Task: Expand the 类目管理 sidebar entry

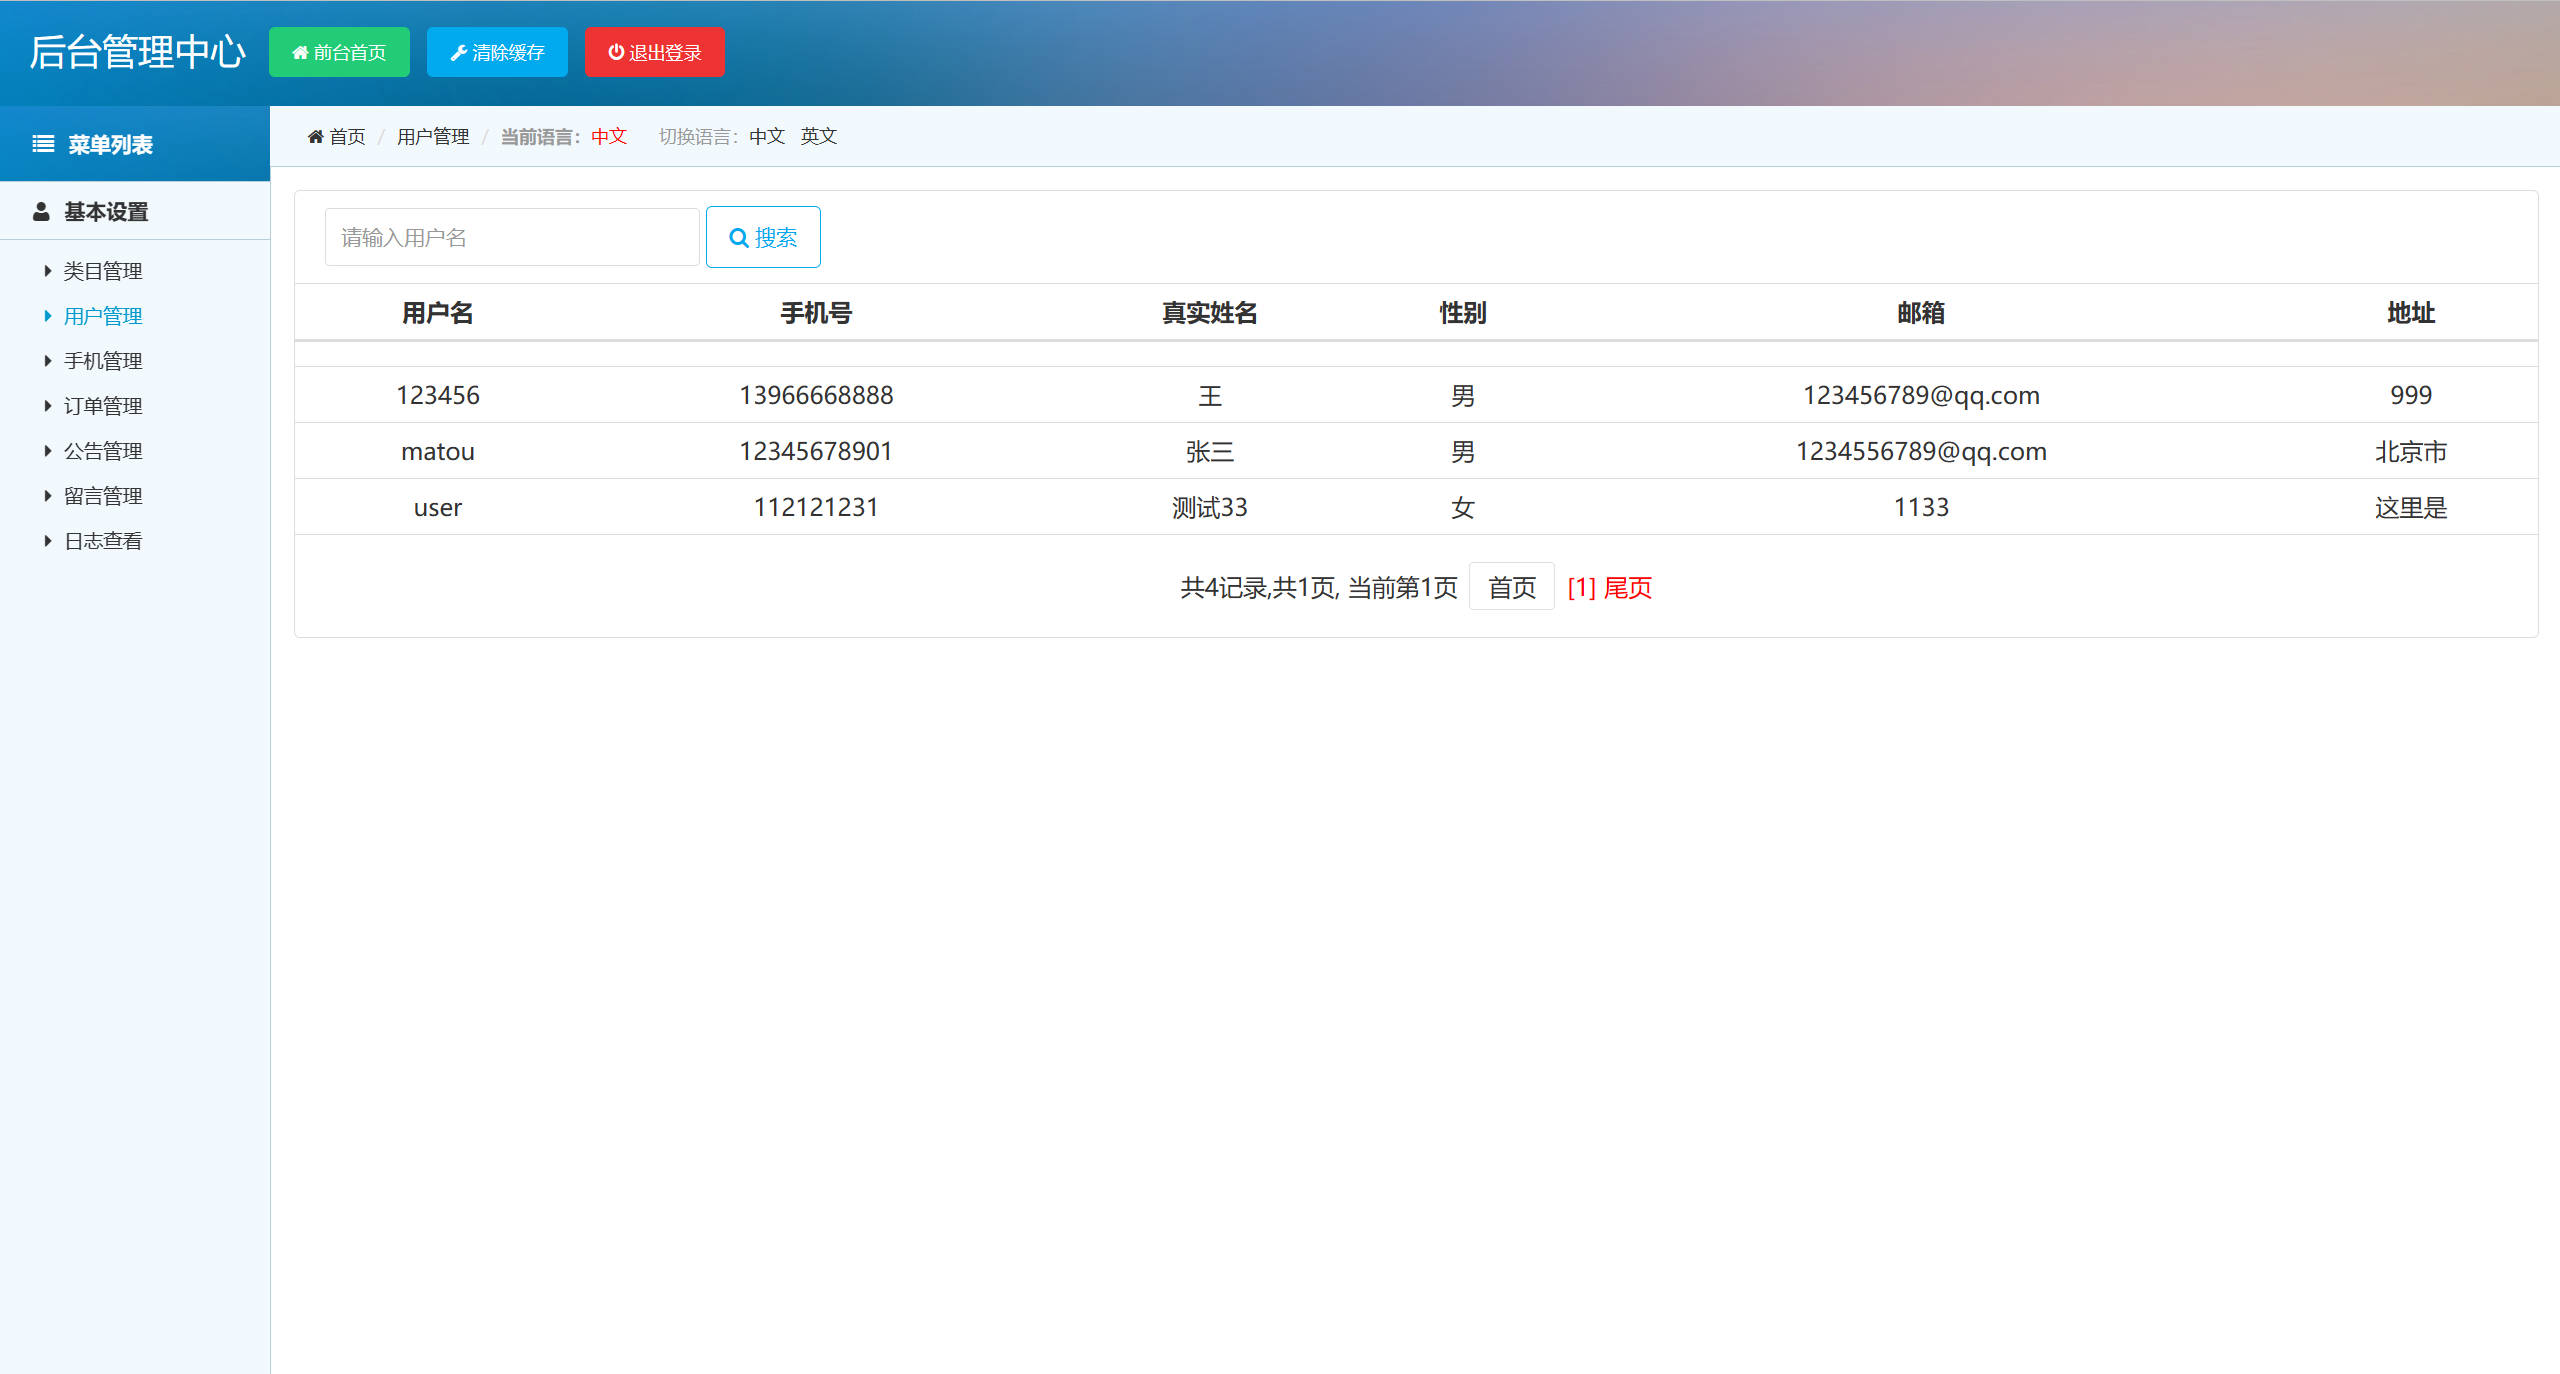Action: [x=102, y=270]
